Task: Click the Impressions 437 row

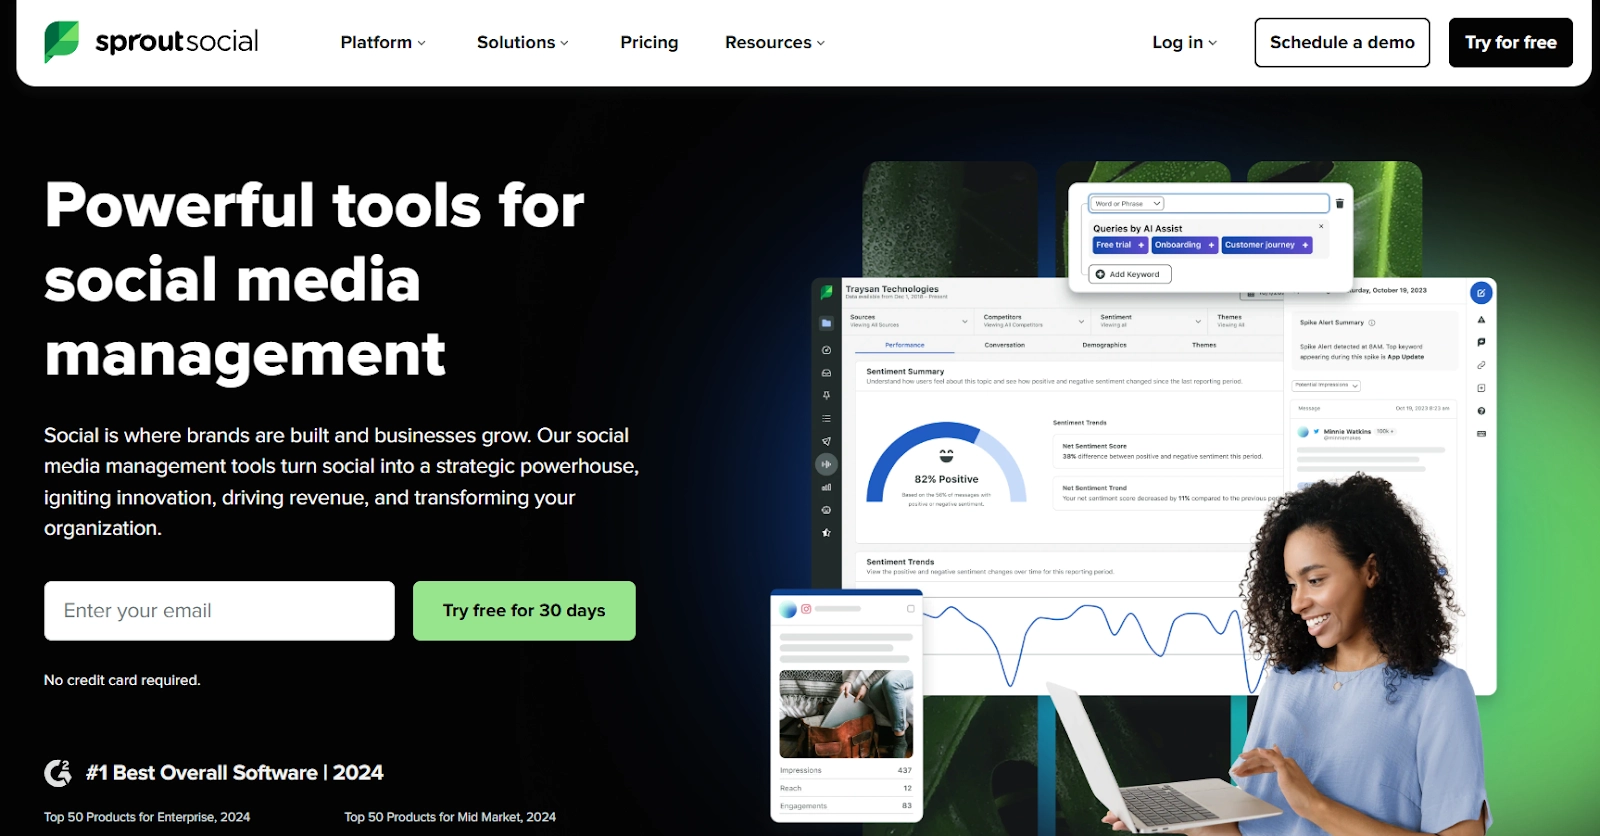Action: [846, 770]
